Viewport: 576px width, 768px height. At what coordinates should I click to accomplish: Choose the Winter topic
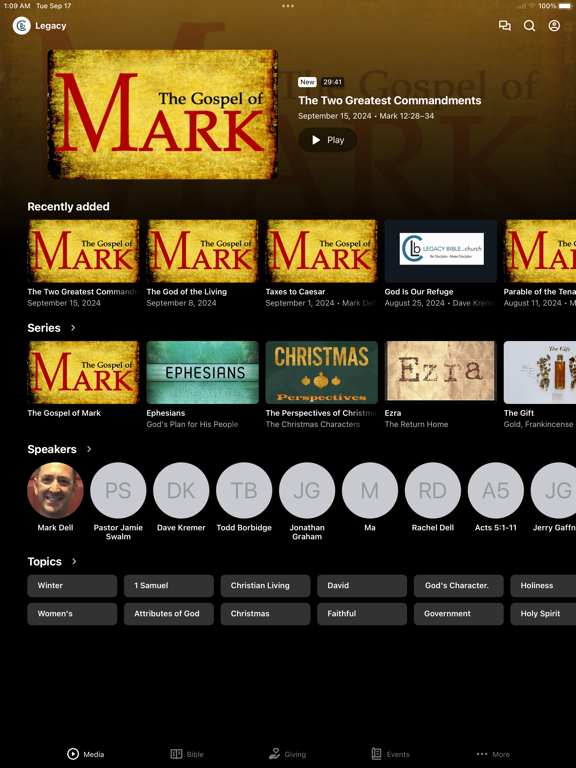click(72, 586)
